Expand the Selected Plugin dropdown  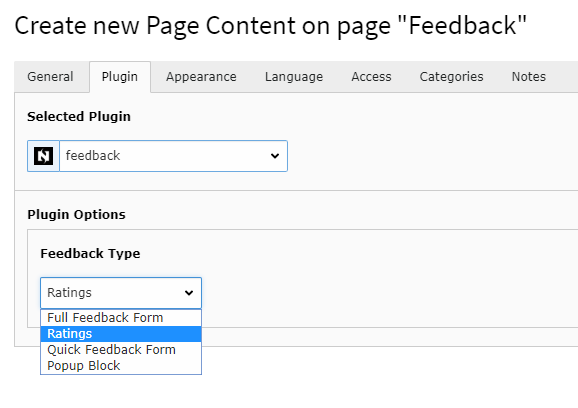tap(173, 156)
